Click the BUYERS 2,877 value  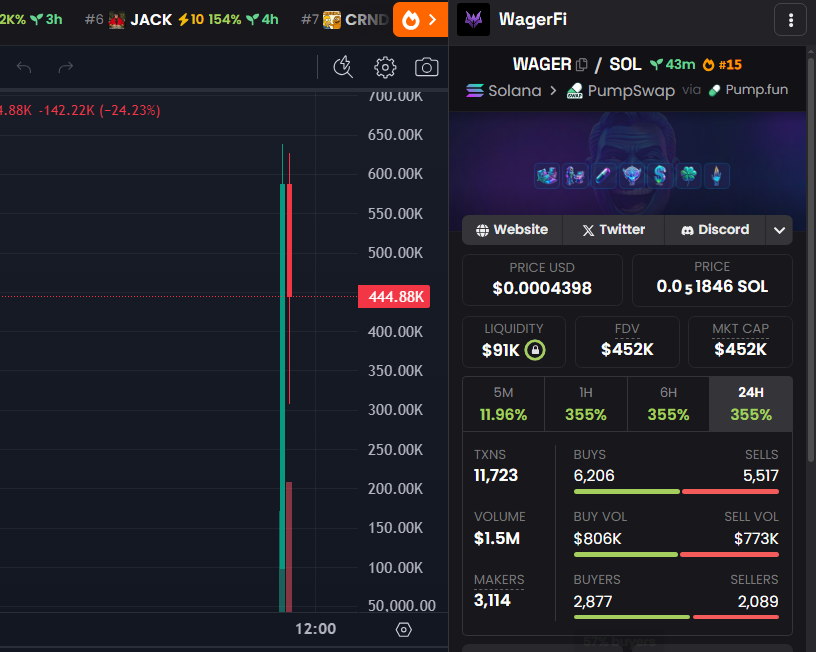point(593,602)
